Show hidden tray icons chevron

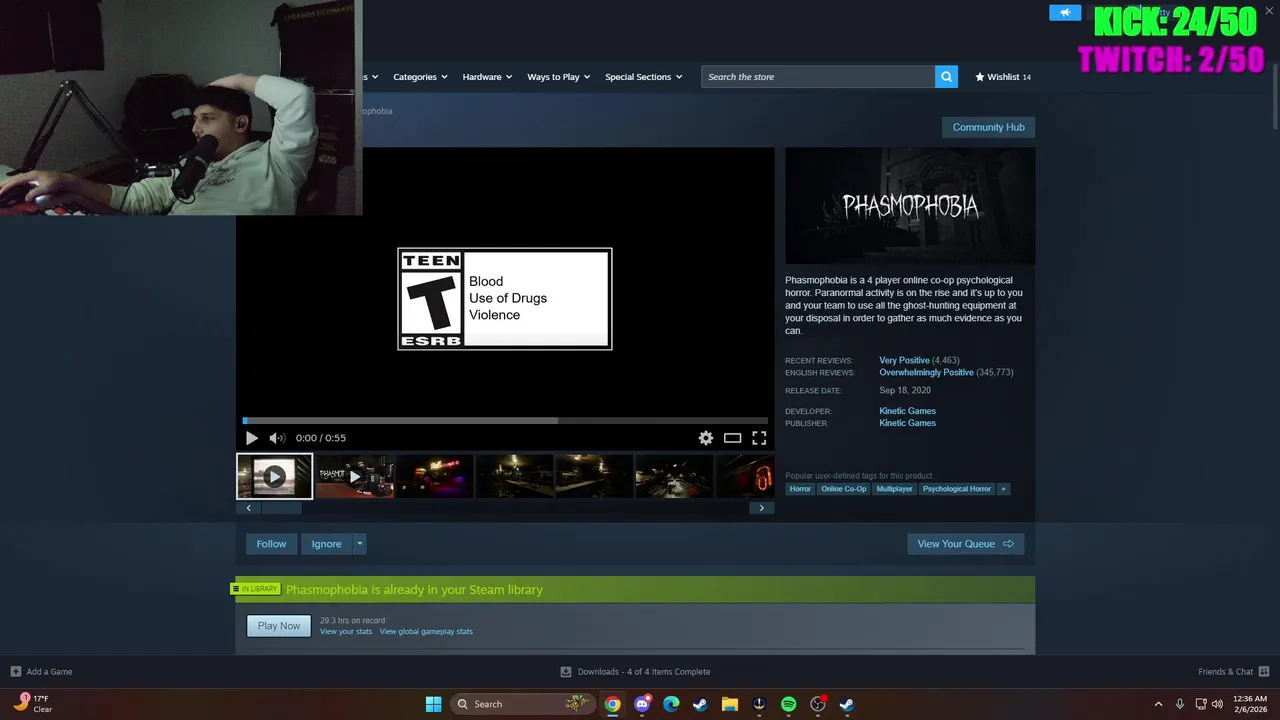tap(1158, 704)
